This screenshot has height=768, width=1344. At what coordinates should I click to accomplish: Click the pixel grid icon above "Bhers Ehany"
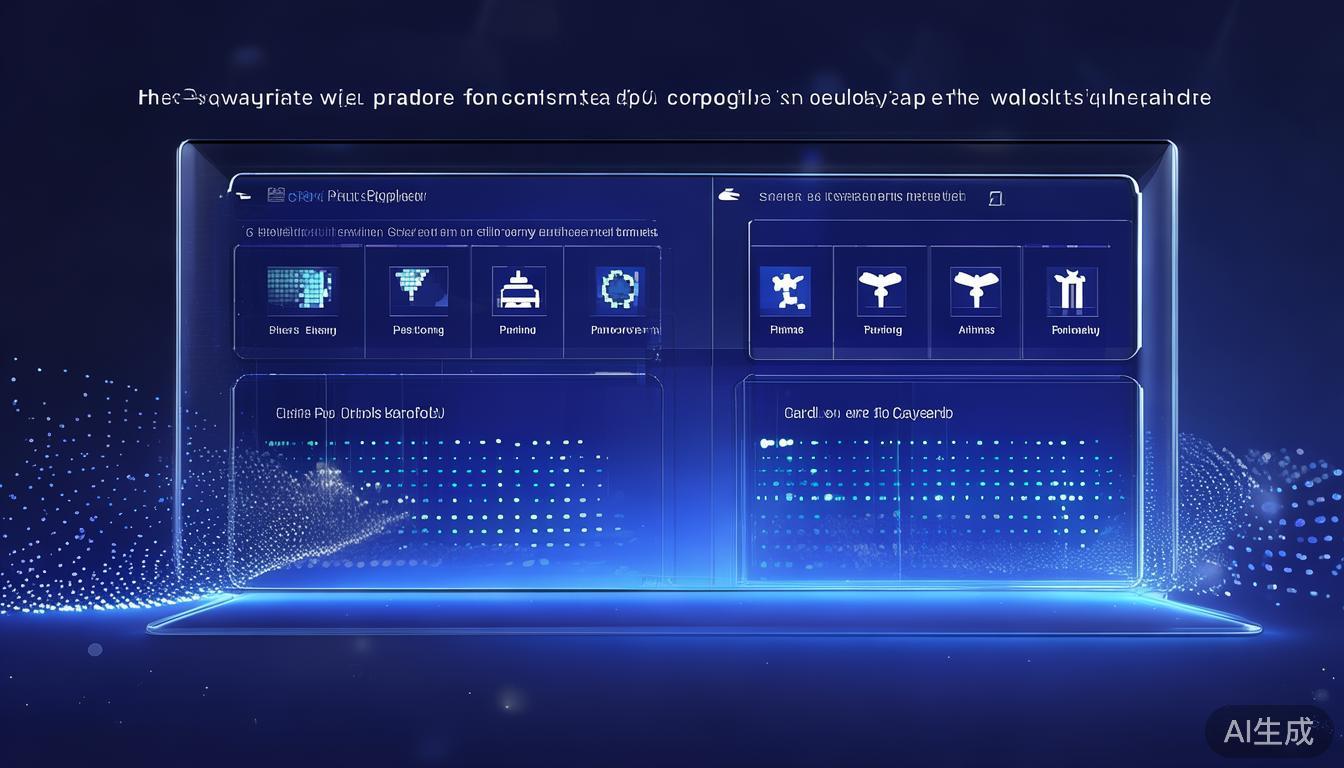point(301,288)
